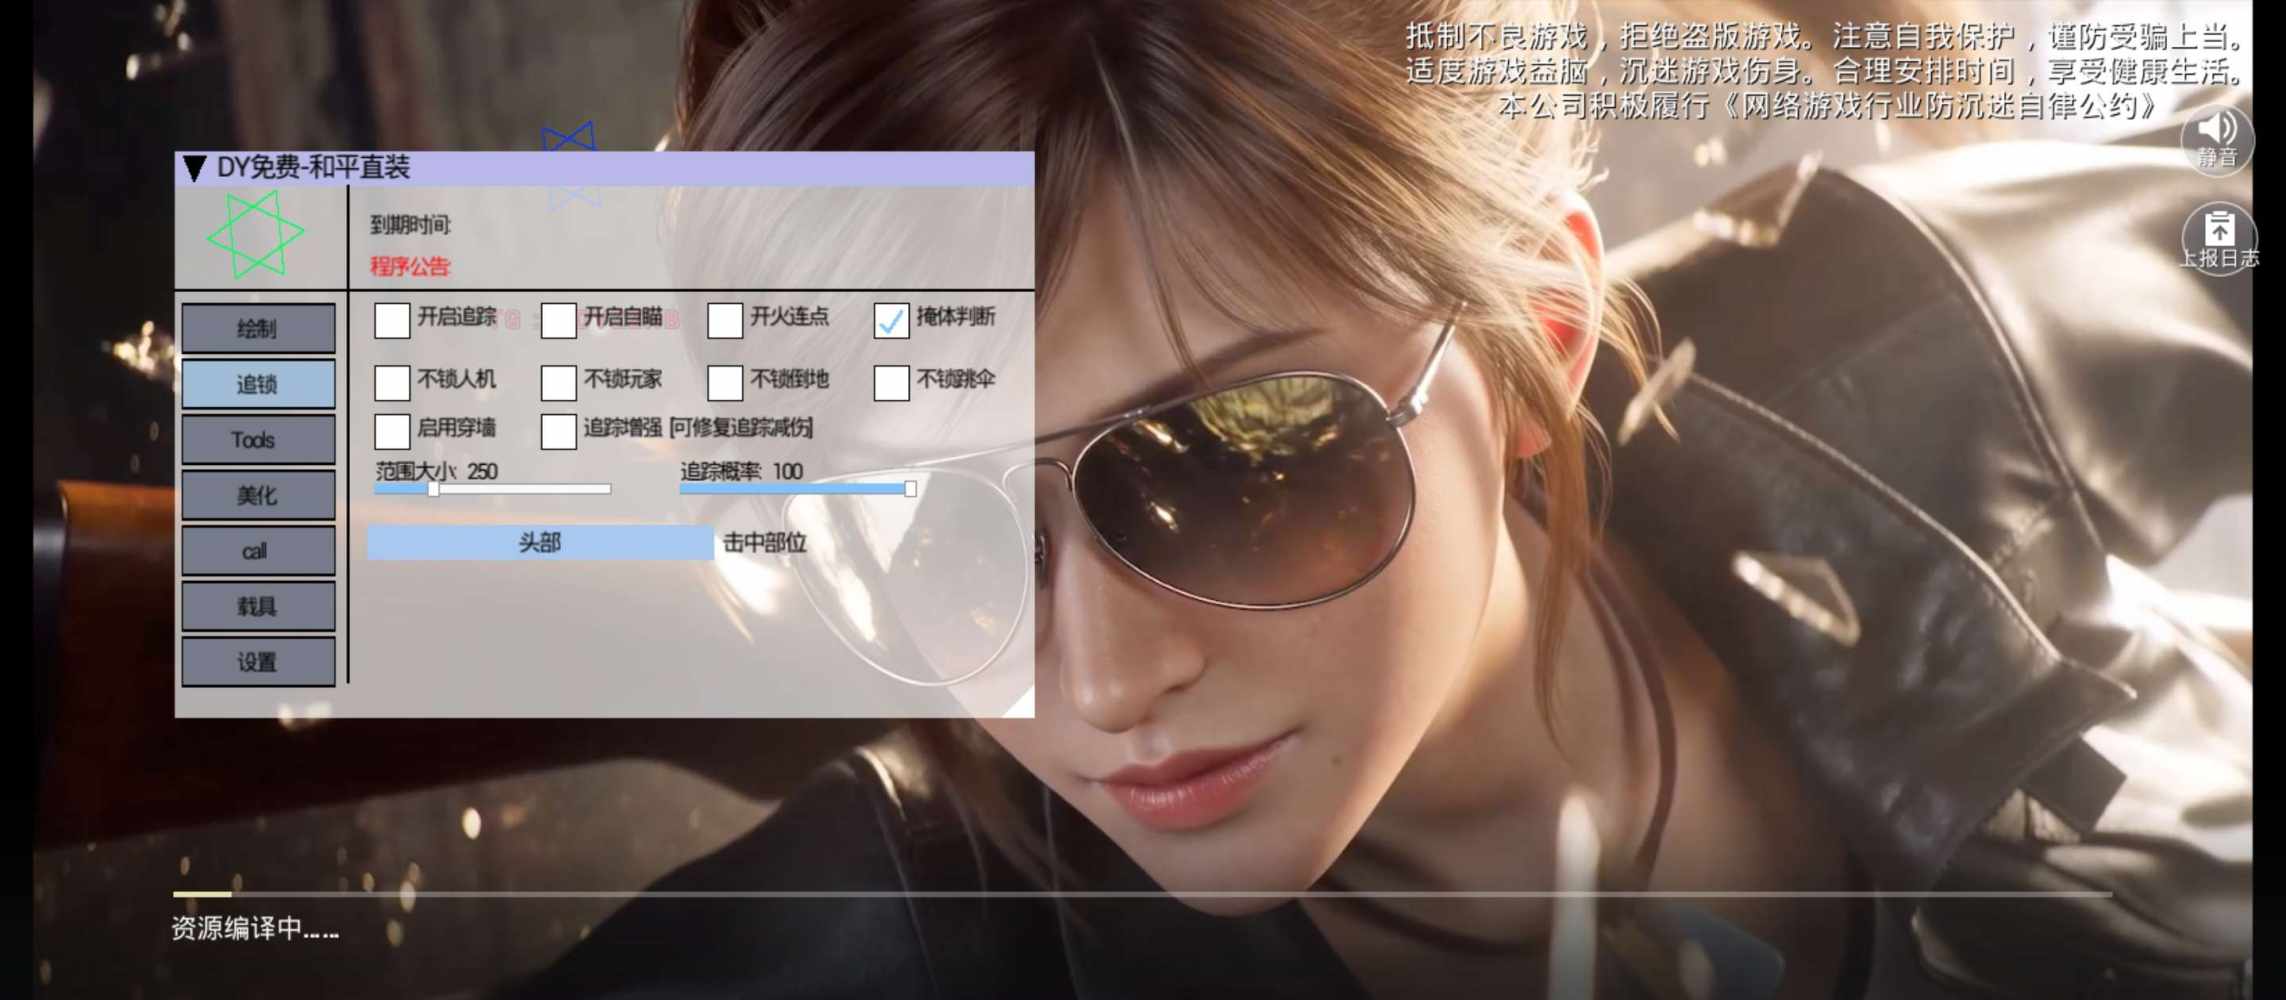The image size is (2286, 1000).
Task: Click the 适度游戏益脑 notice line
Action: coord(1824,71)
